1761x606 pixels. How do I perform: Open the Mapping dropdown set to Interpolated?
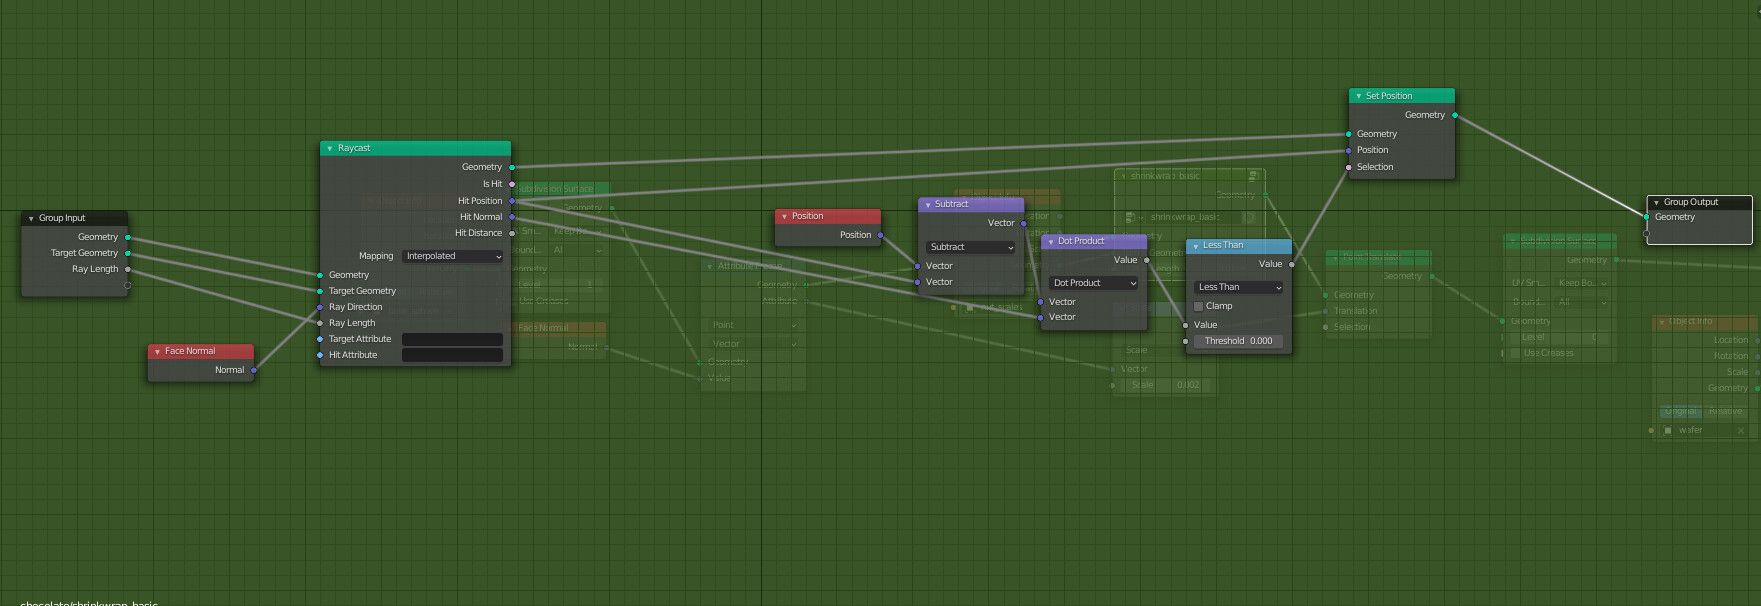(x=453, y=256)
